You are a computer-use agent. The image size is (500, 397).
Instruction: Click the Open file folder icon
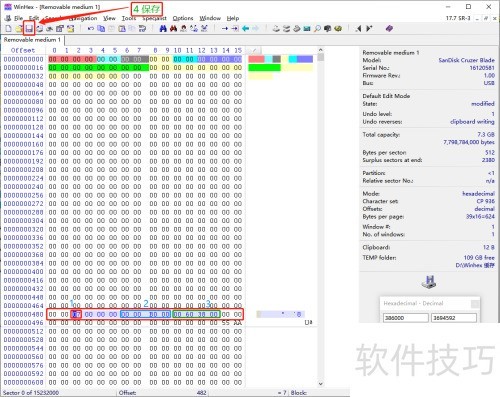click(x=19, y=29)
